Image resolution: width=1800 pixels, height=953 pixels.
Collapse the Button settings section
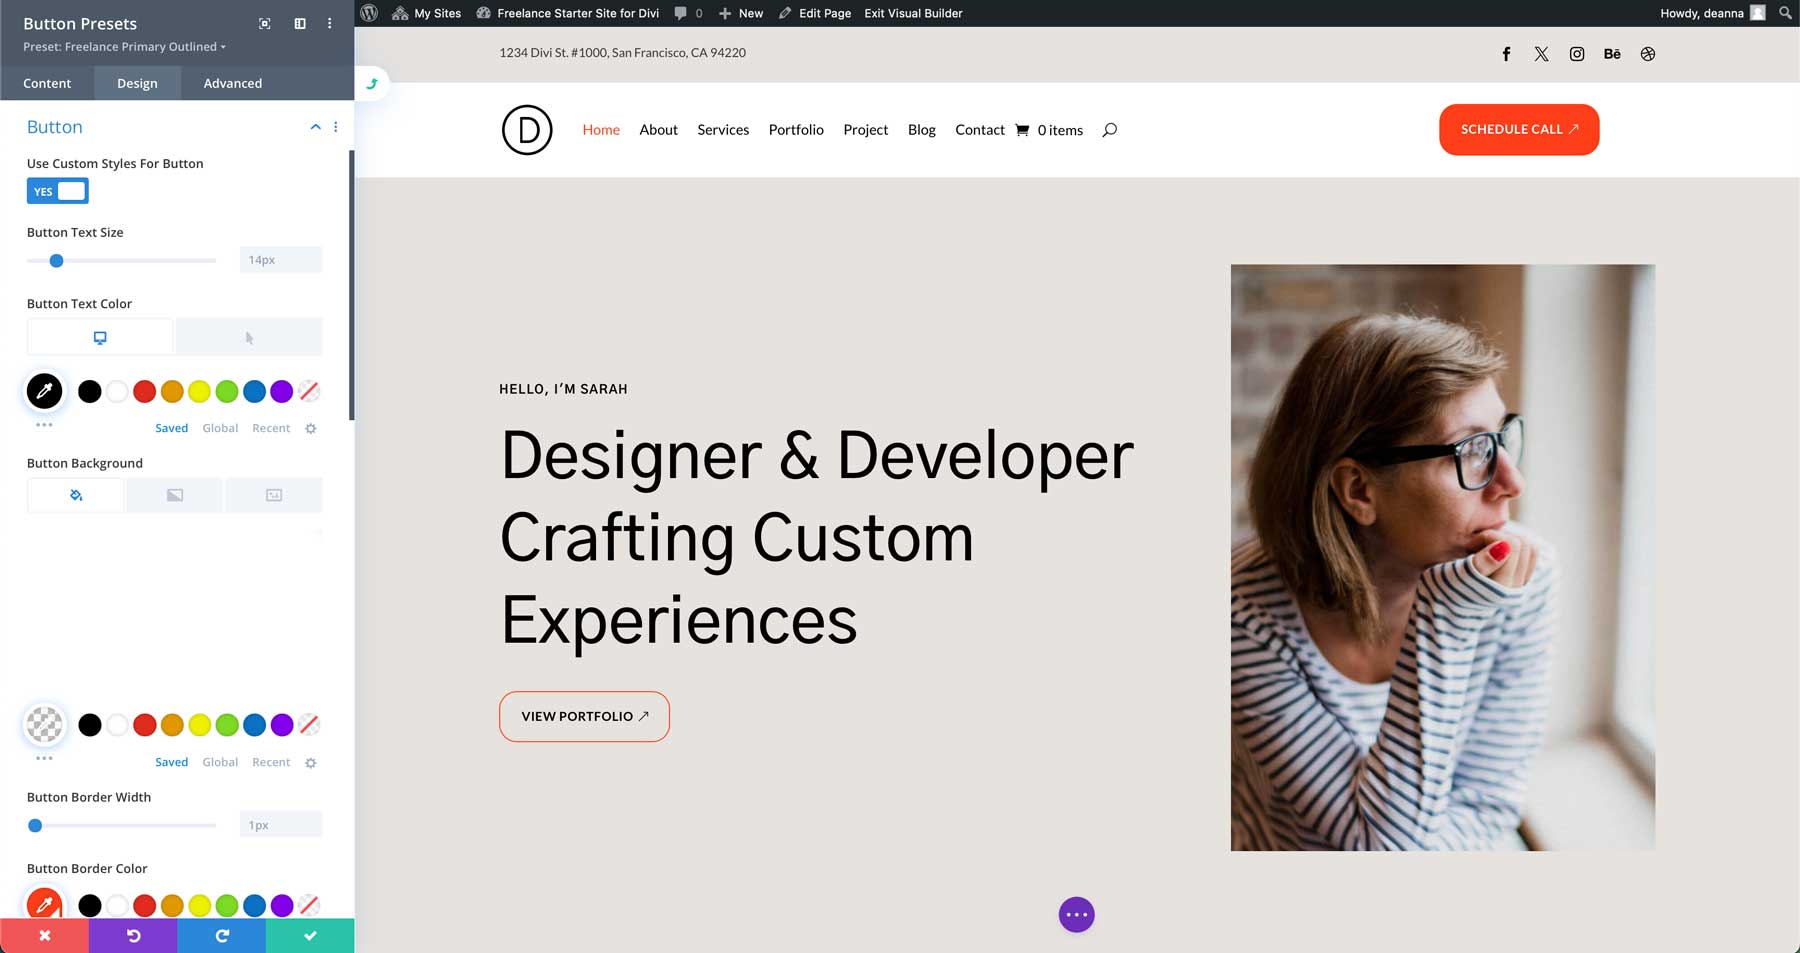point(315,127)
